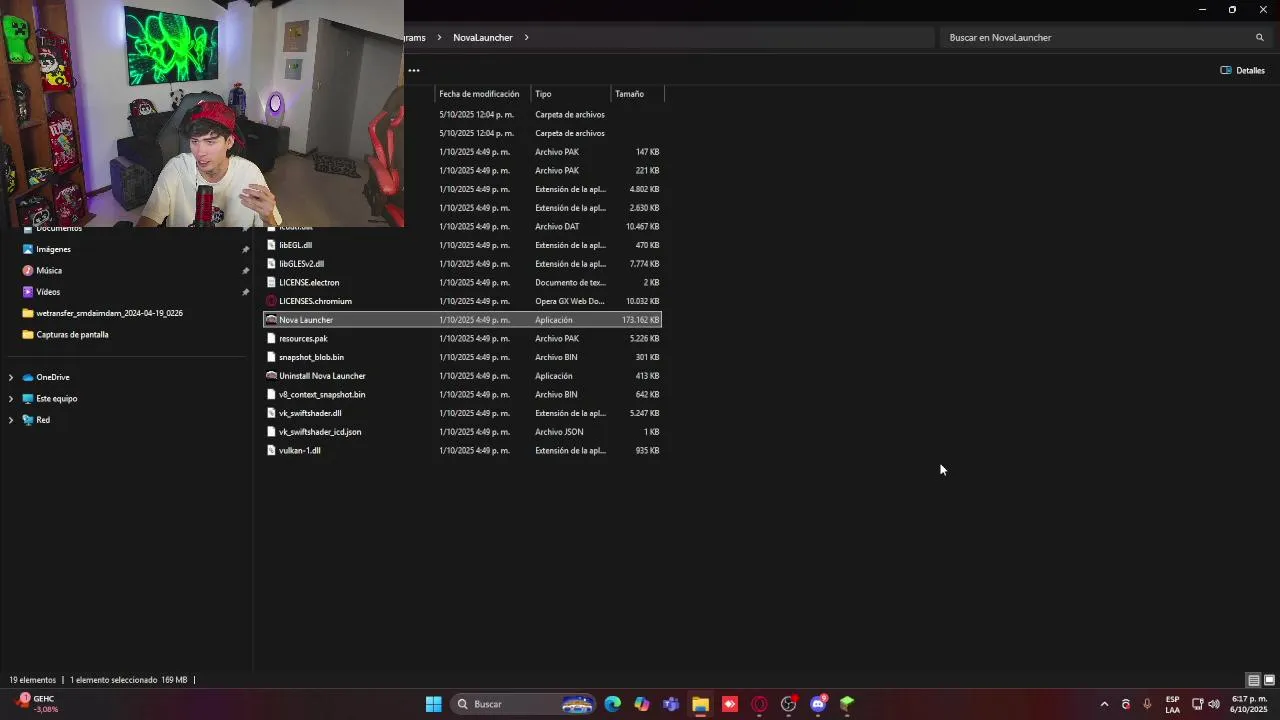Select Este equipo in the navigation pane
The height and width of the screenshot is (720, 1280).
(56, 399)
